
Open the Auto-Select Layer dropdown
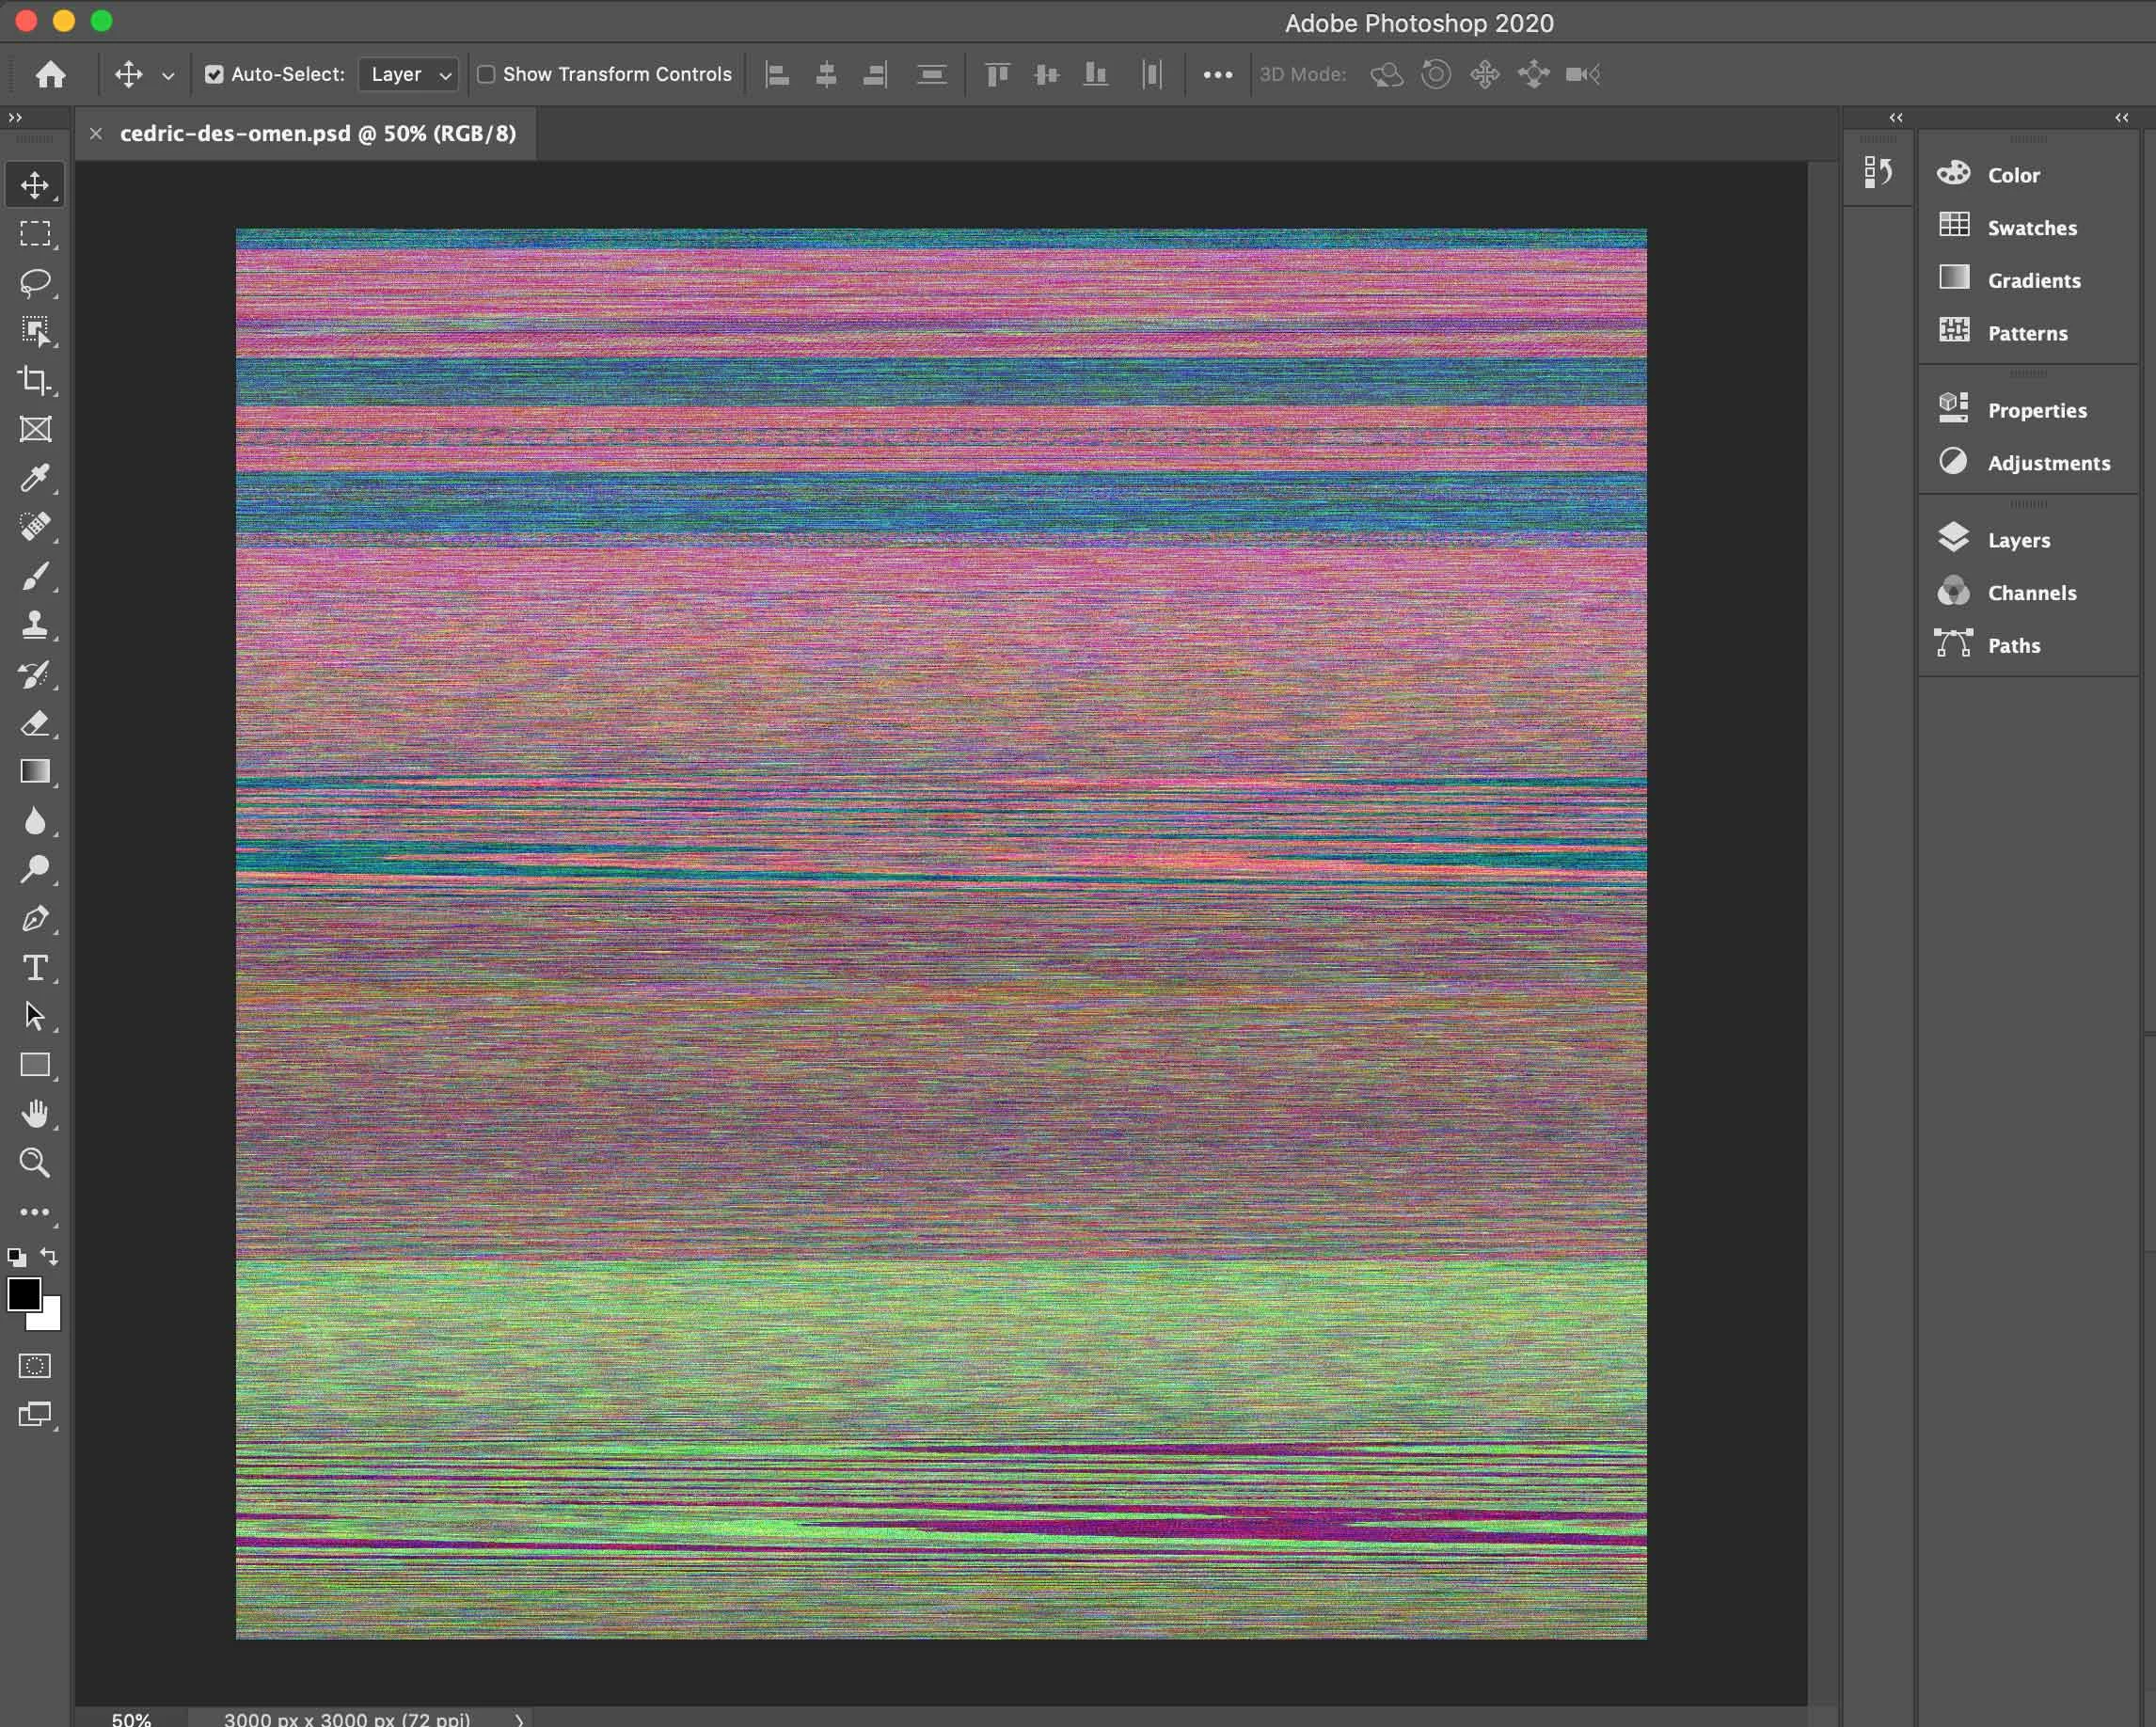click(x=409, y=74)
